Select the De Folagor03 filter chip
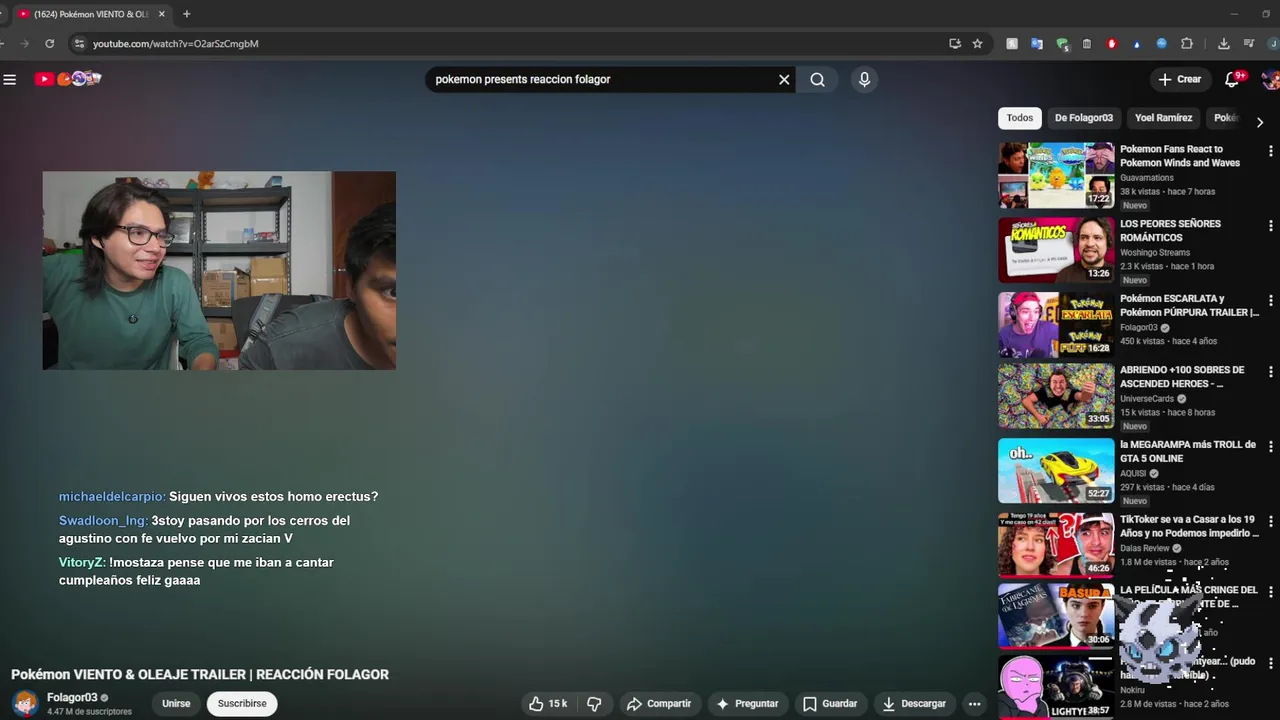Screen dimensions: 1280x720 pos(1083,118)
